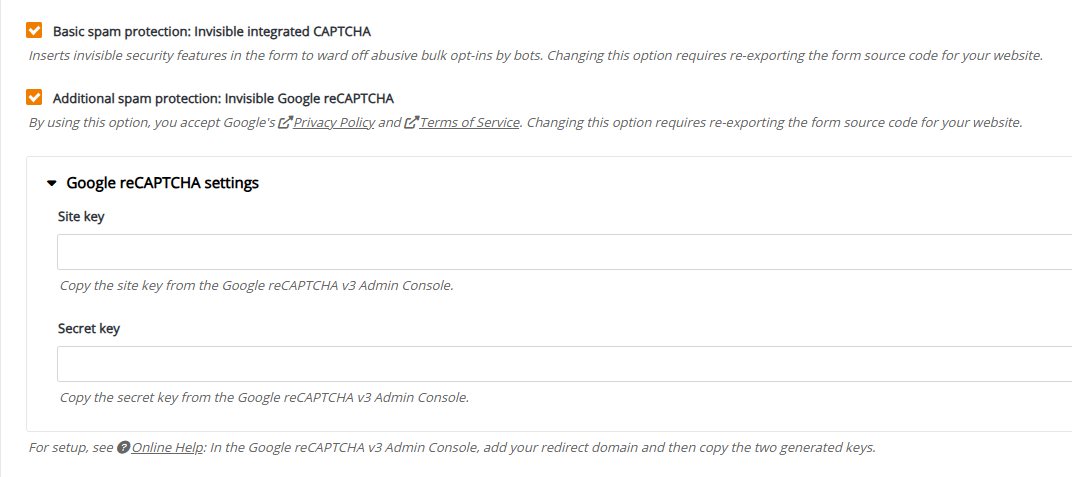Click the 'Google reCAPTCHA settings' heading
This screenshot has width=1072, height=477.
(162, 183)
